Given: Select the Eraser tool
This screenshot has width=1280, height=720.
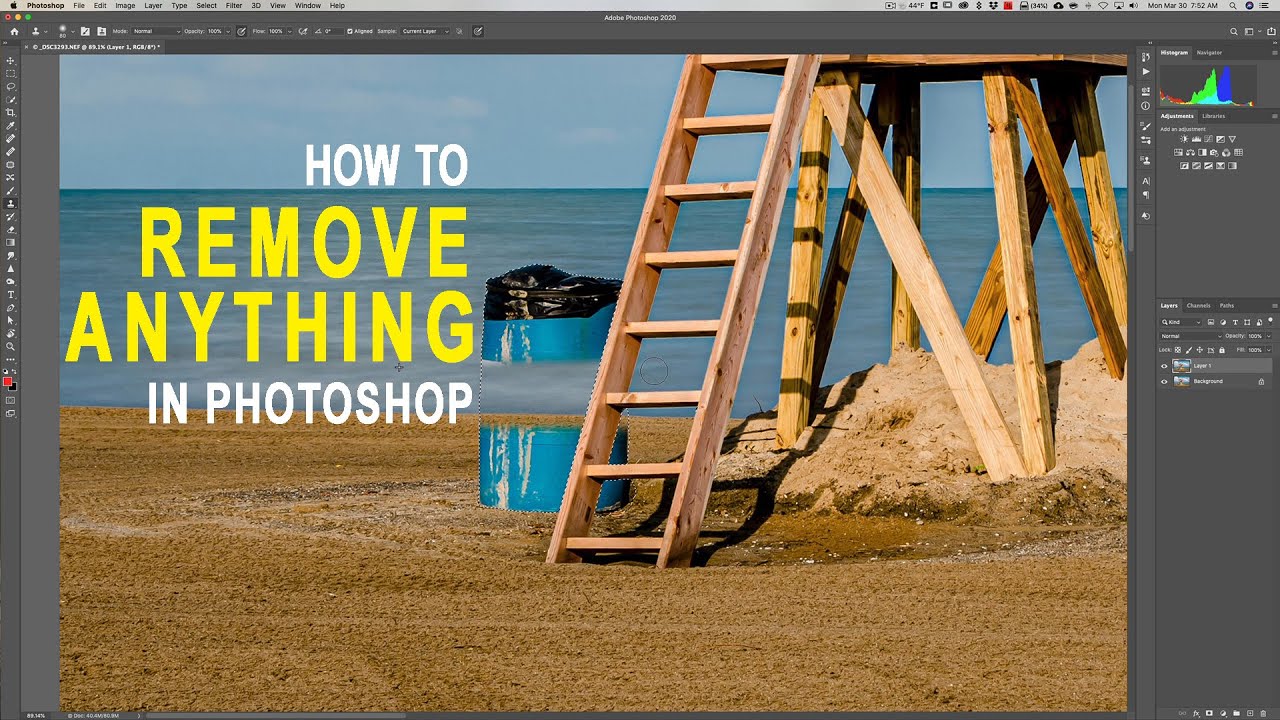Looking at the screenshot, I should 11,230.
